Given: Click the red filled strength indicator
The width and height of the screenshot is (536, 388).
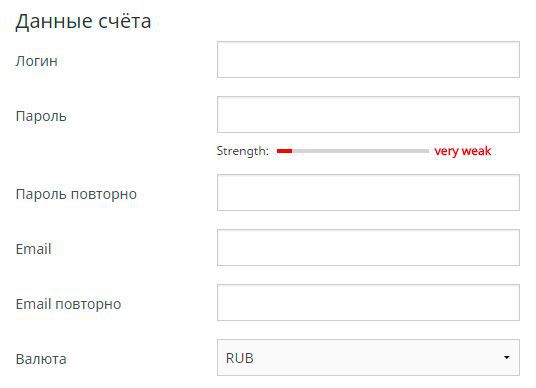Looking at the screenshot, I should tap(284, 151).
